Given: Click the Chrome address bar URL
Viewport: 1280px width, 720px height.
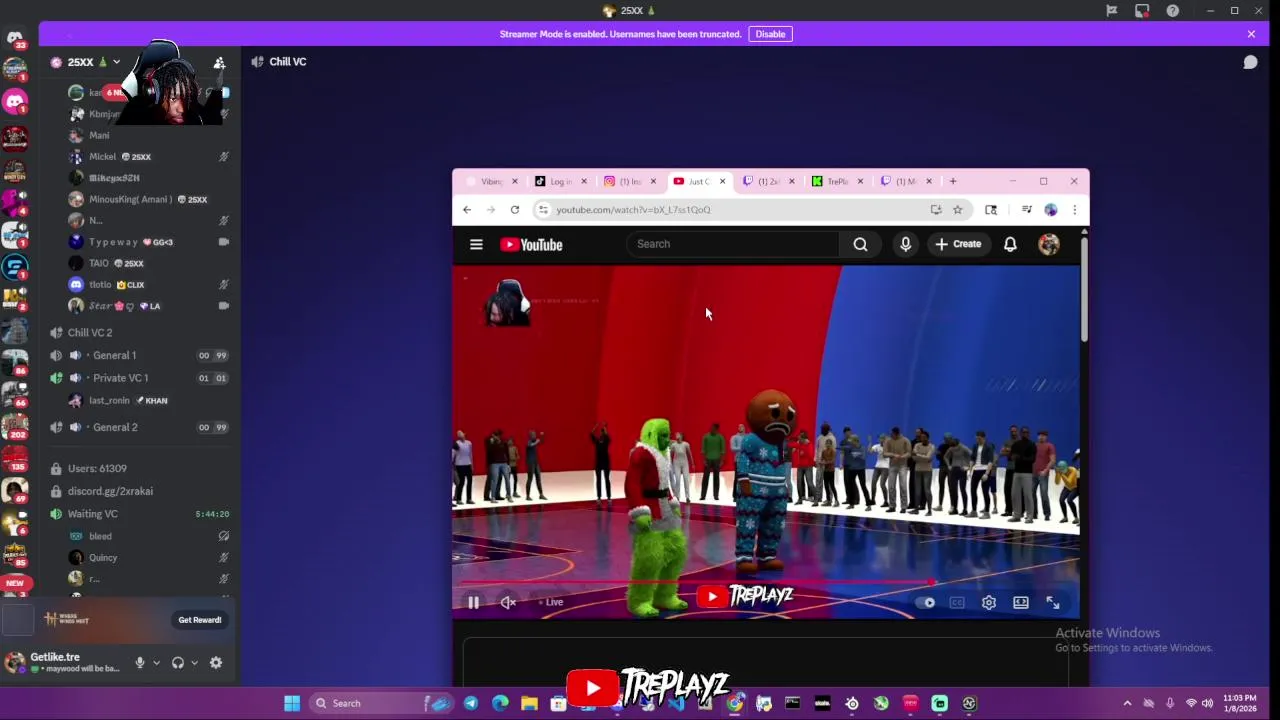Looking at the screenshot, I should (633, 210).
